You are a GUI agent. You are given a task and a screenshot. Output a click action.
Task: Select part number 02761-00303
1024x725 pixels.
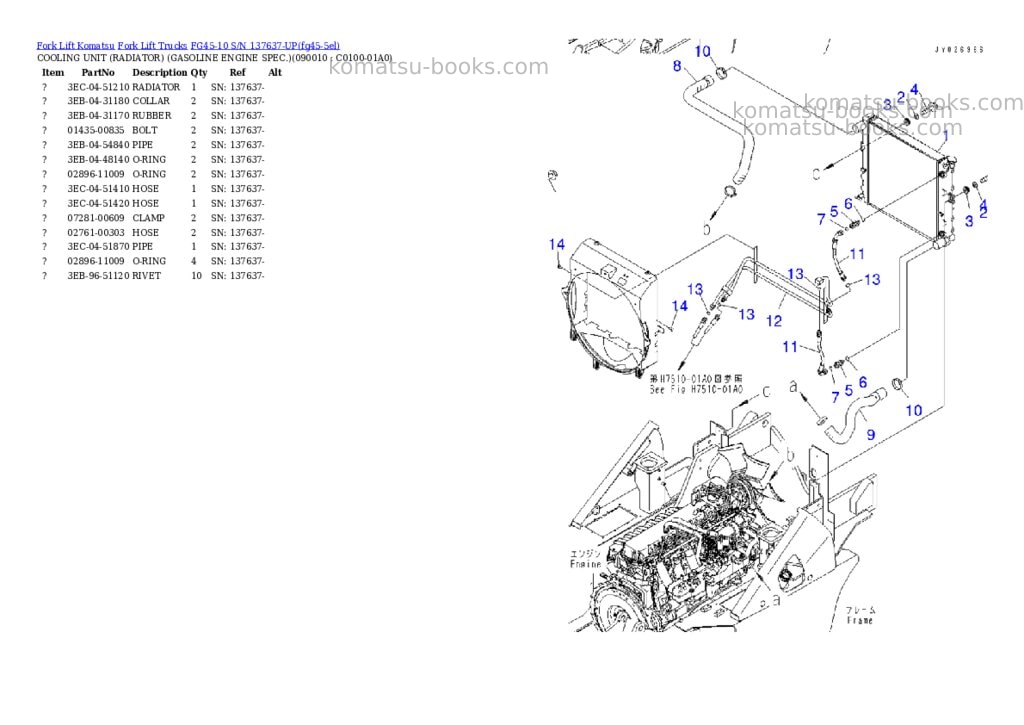95,233
